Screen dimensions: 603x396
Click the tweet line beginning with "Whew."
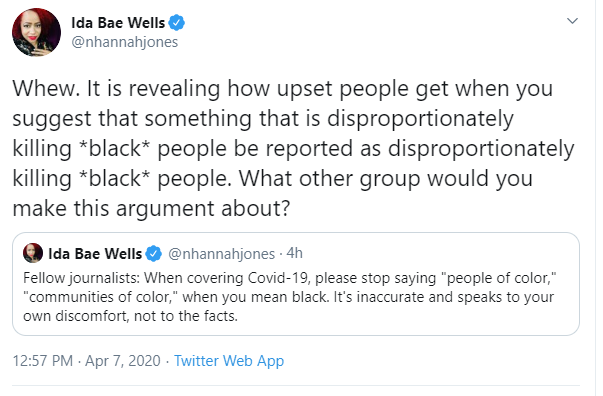[283, 89]
